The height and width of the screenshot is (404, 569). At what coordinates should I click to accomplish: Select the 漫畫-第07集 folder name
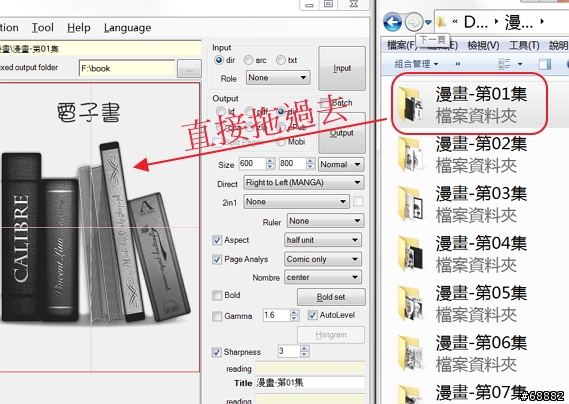coord(481,392)
